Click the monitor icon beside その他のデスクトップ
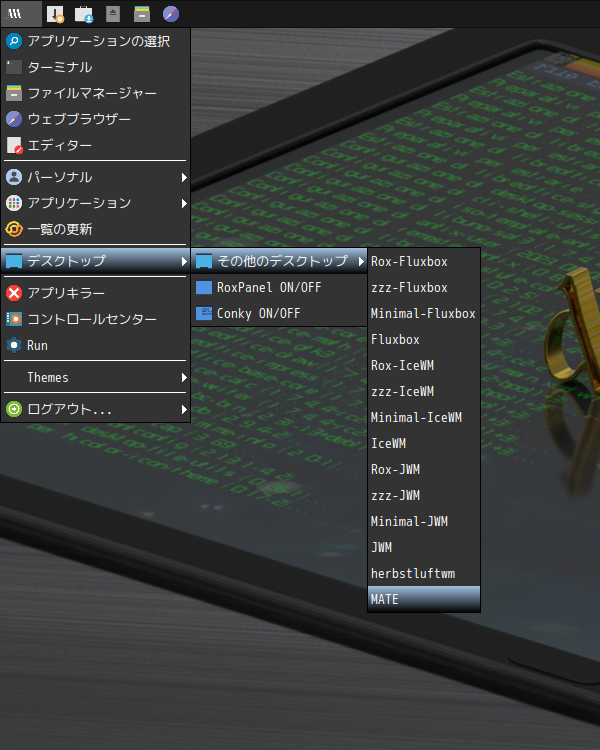 (204, 261)
